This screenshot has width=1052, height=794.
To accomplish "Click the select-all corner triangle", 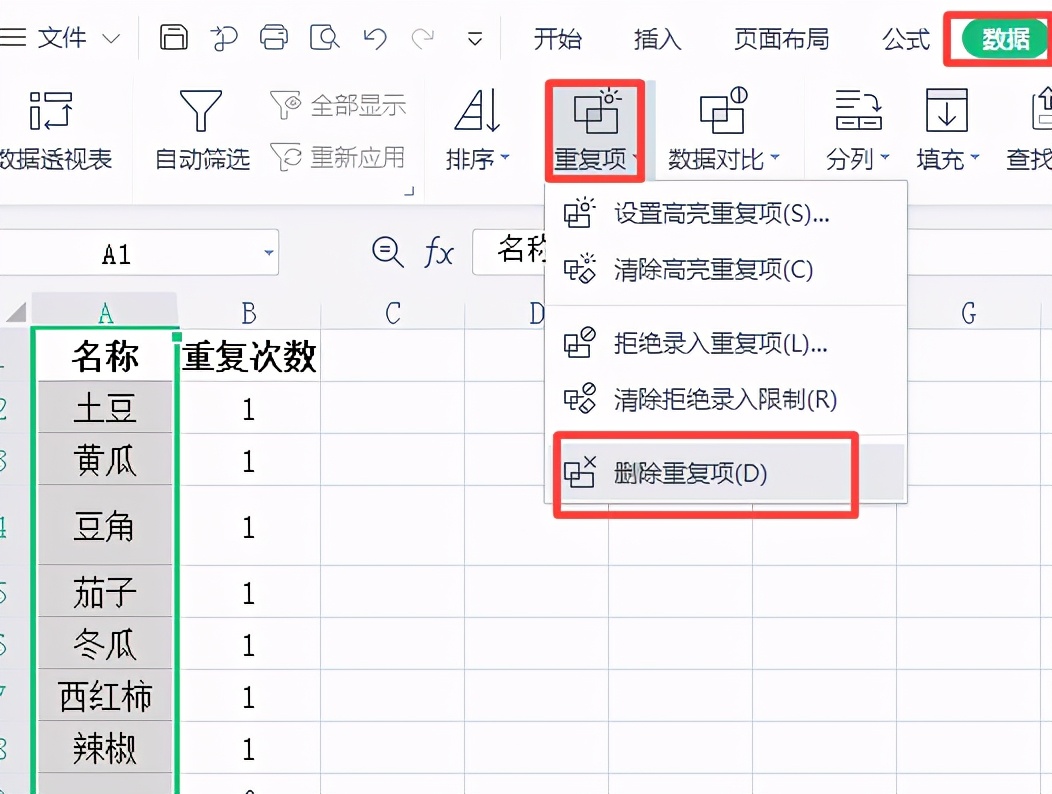I will pyautogui.click(x=16, y=312).
